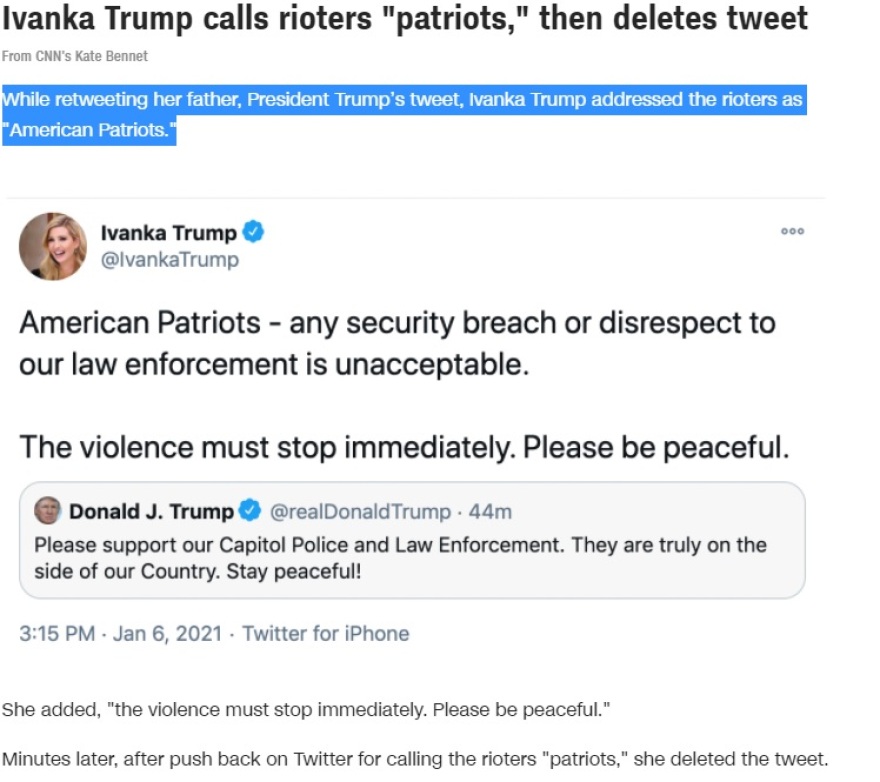
Task: Click the paragraph beginning "She added"
Action: 306,710
